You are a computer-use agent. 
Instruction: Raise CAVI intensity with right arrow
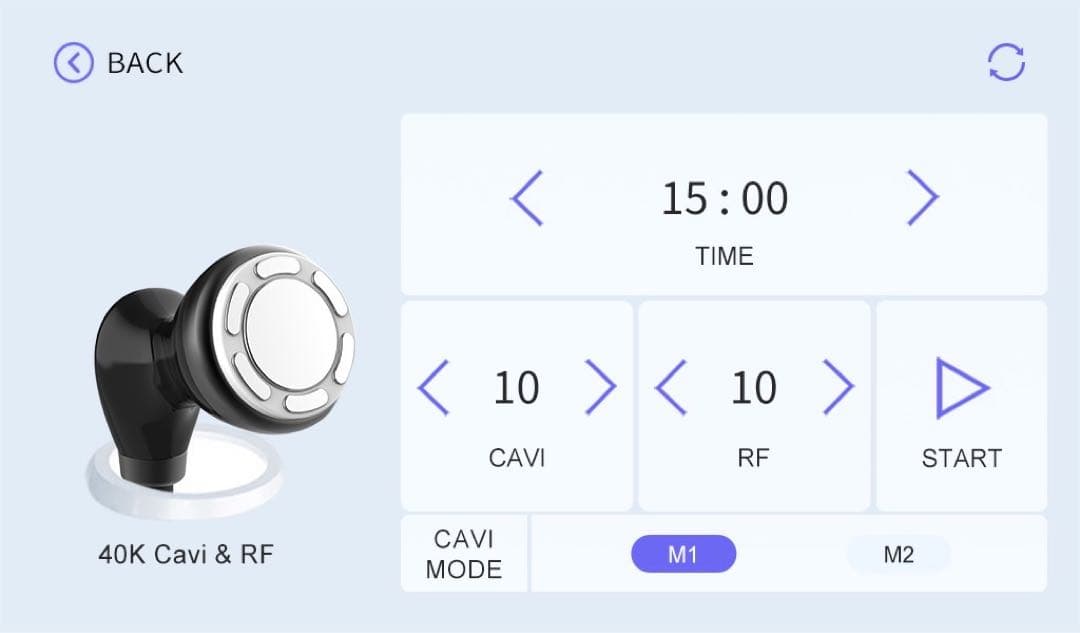click(x=600, y=388)
